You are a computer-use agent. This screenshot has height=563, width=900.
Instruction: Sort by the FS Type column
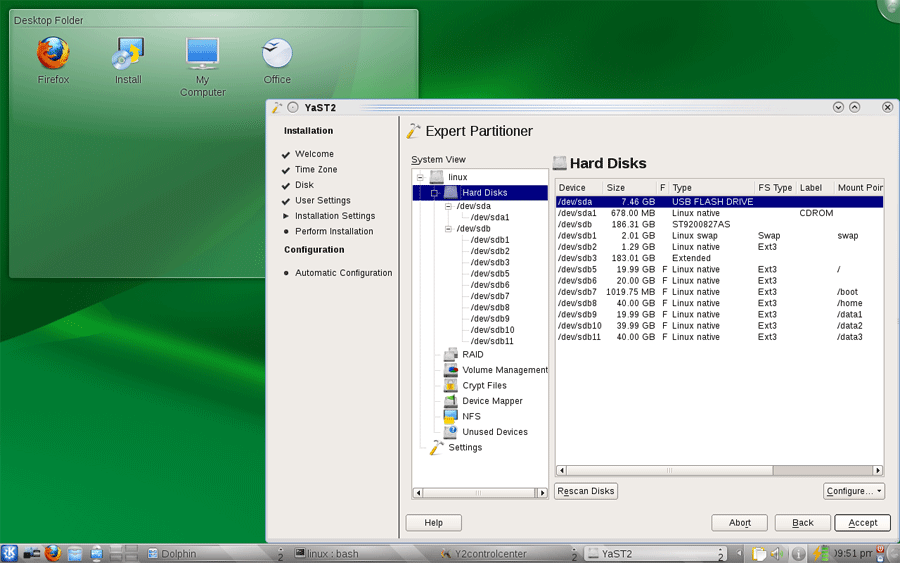(x=775, y=188)
